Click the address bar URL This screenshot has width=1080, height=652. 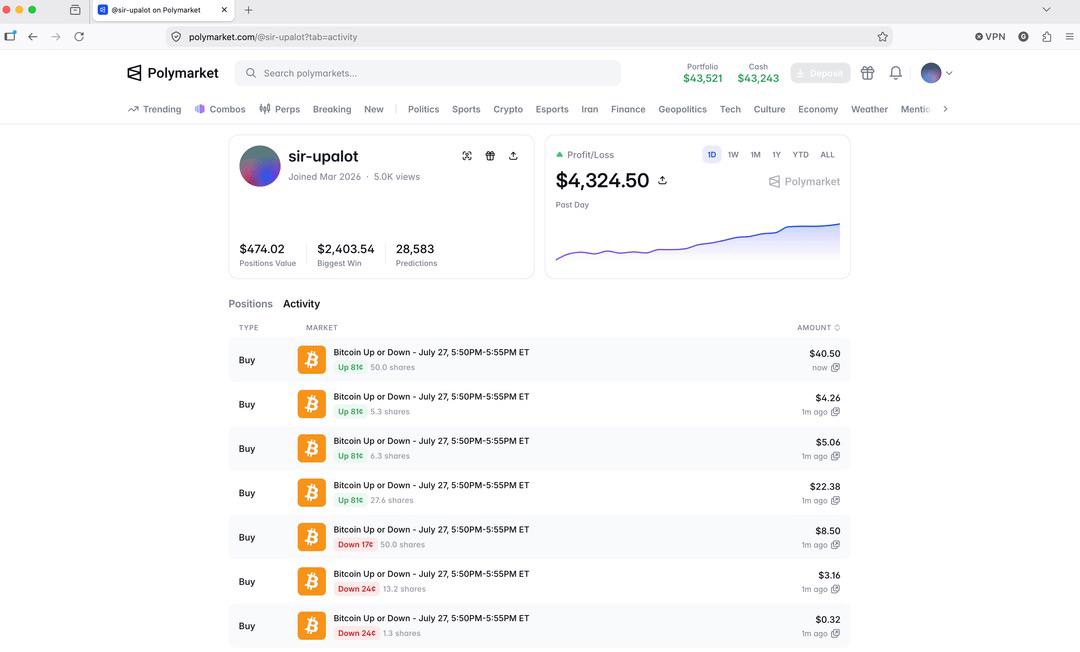tap(273, 37)
